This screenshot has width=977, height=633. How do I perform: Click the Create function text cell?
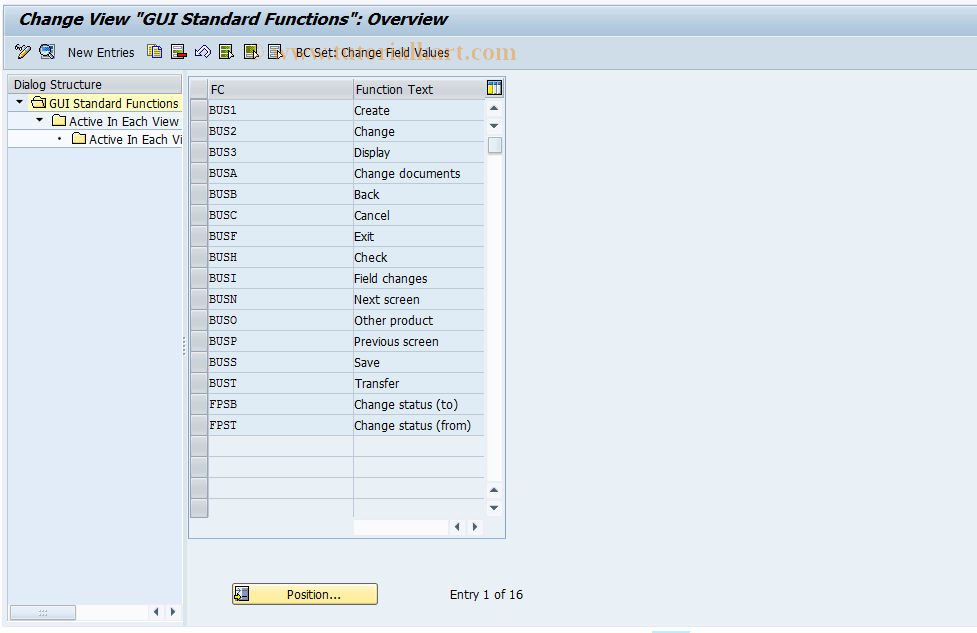tap(419, 110)
